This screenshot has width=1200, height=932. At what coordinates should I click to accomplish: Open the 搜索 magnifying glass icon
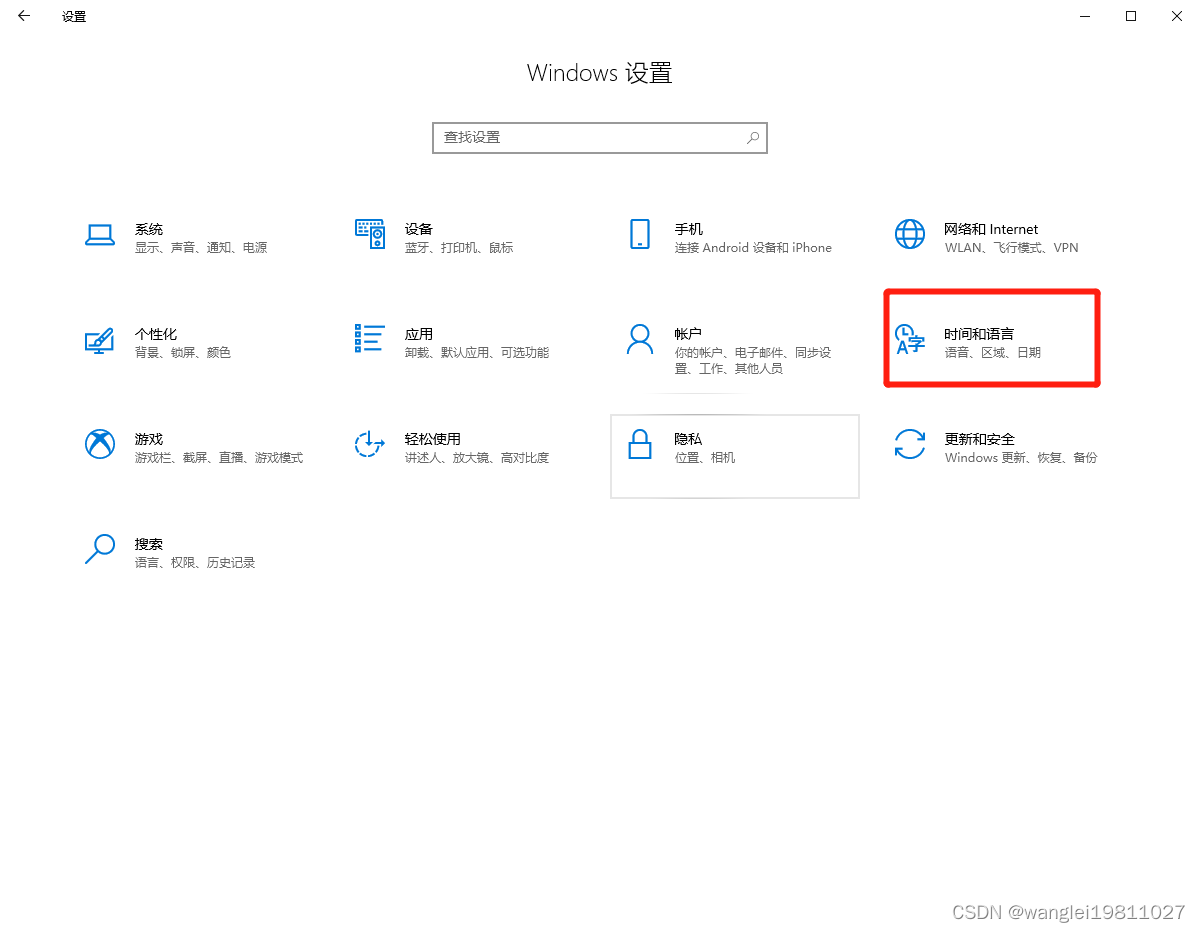coord(100,549)
